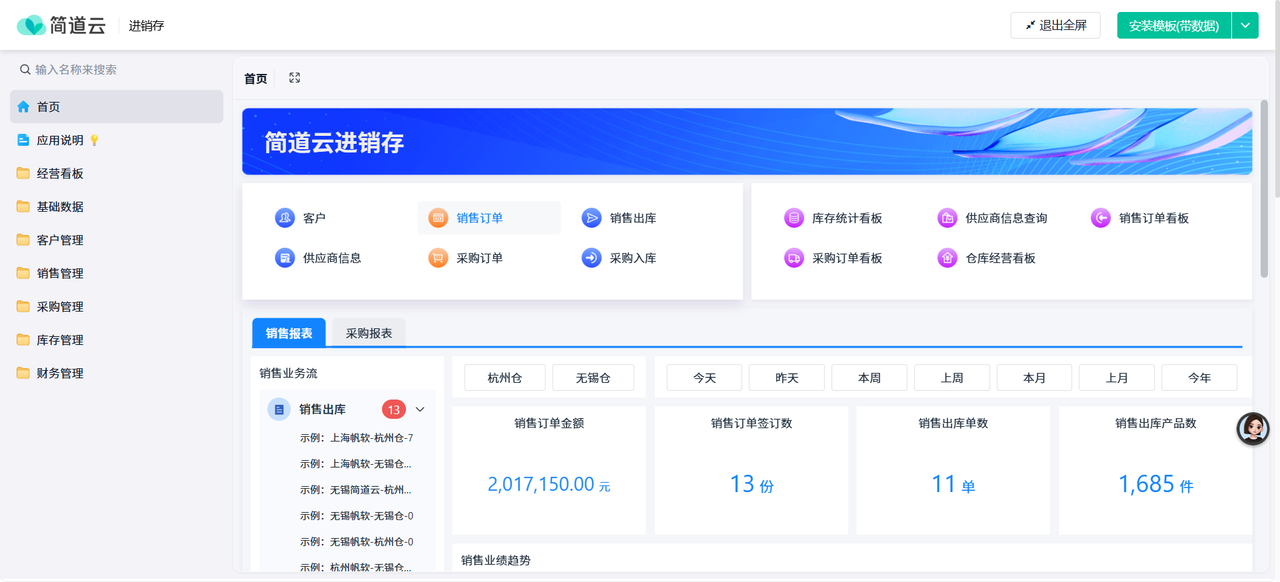Click the folder icon beside 经营看板
Viewport: 1280px width, 582px height.
23,173
